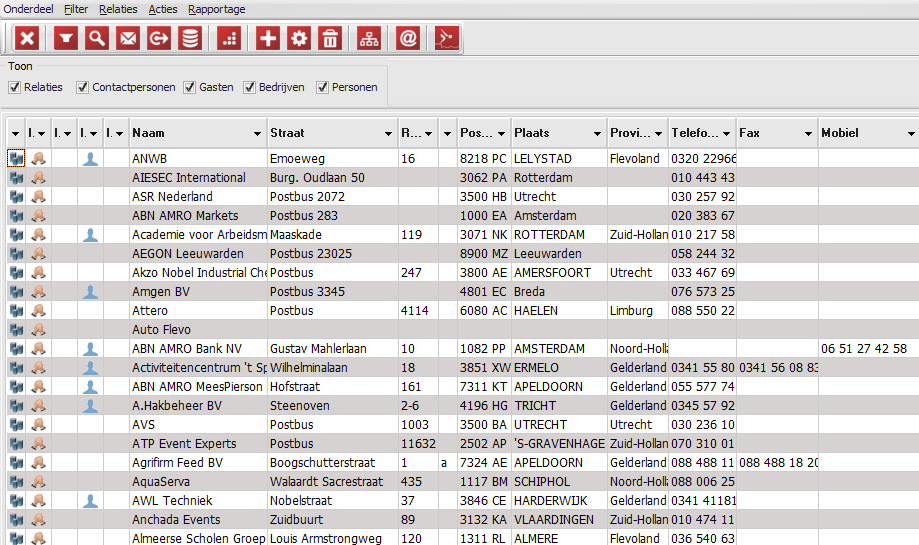Screen dimensions: 919x545
Task: Click the company icon in AquaServa row
Action: 16,482
